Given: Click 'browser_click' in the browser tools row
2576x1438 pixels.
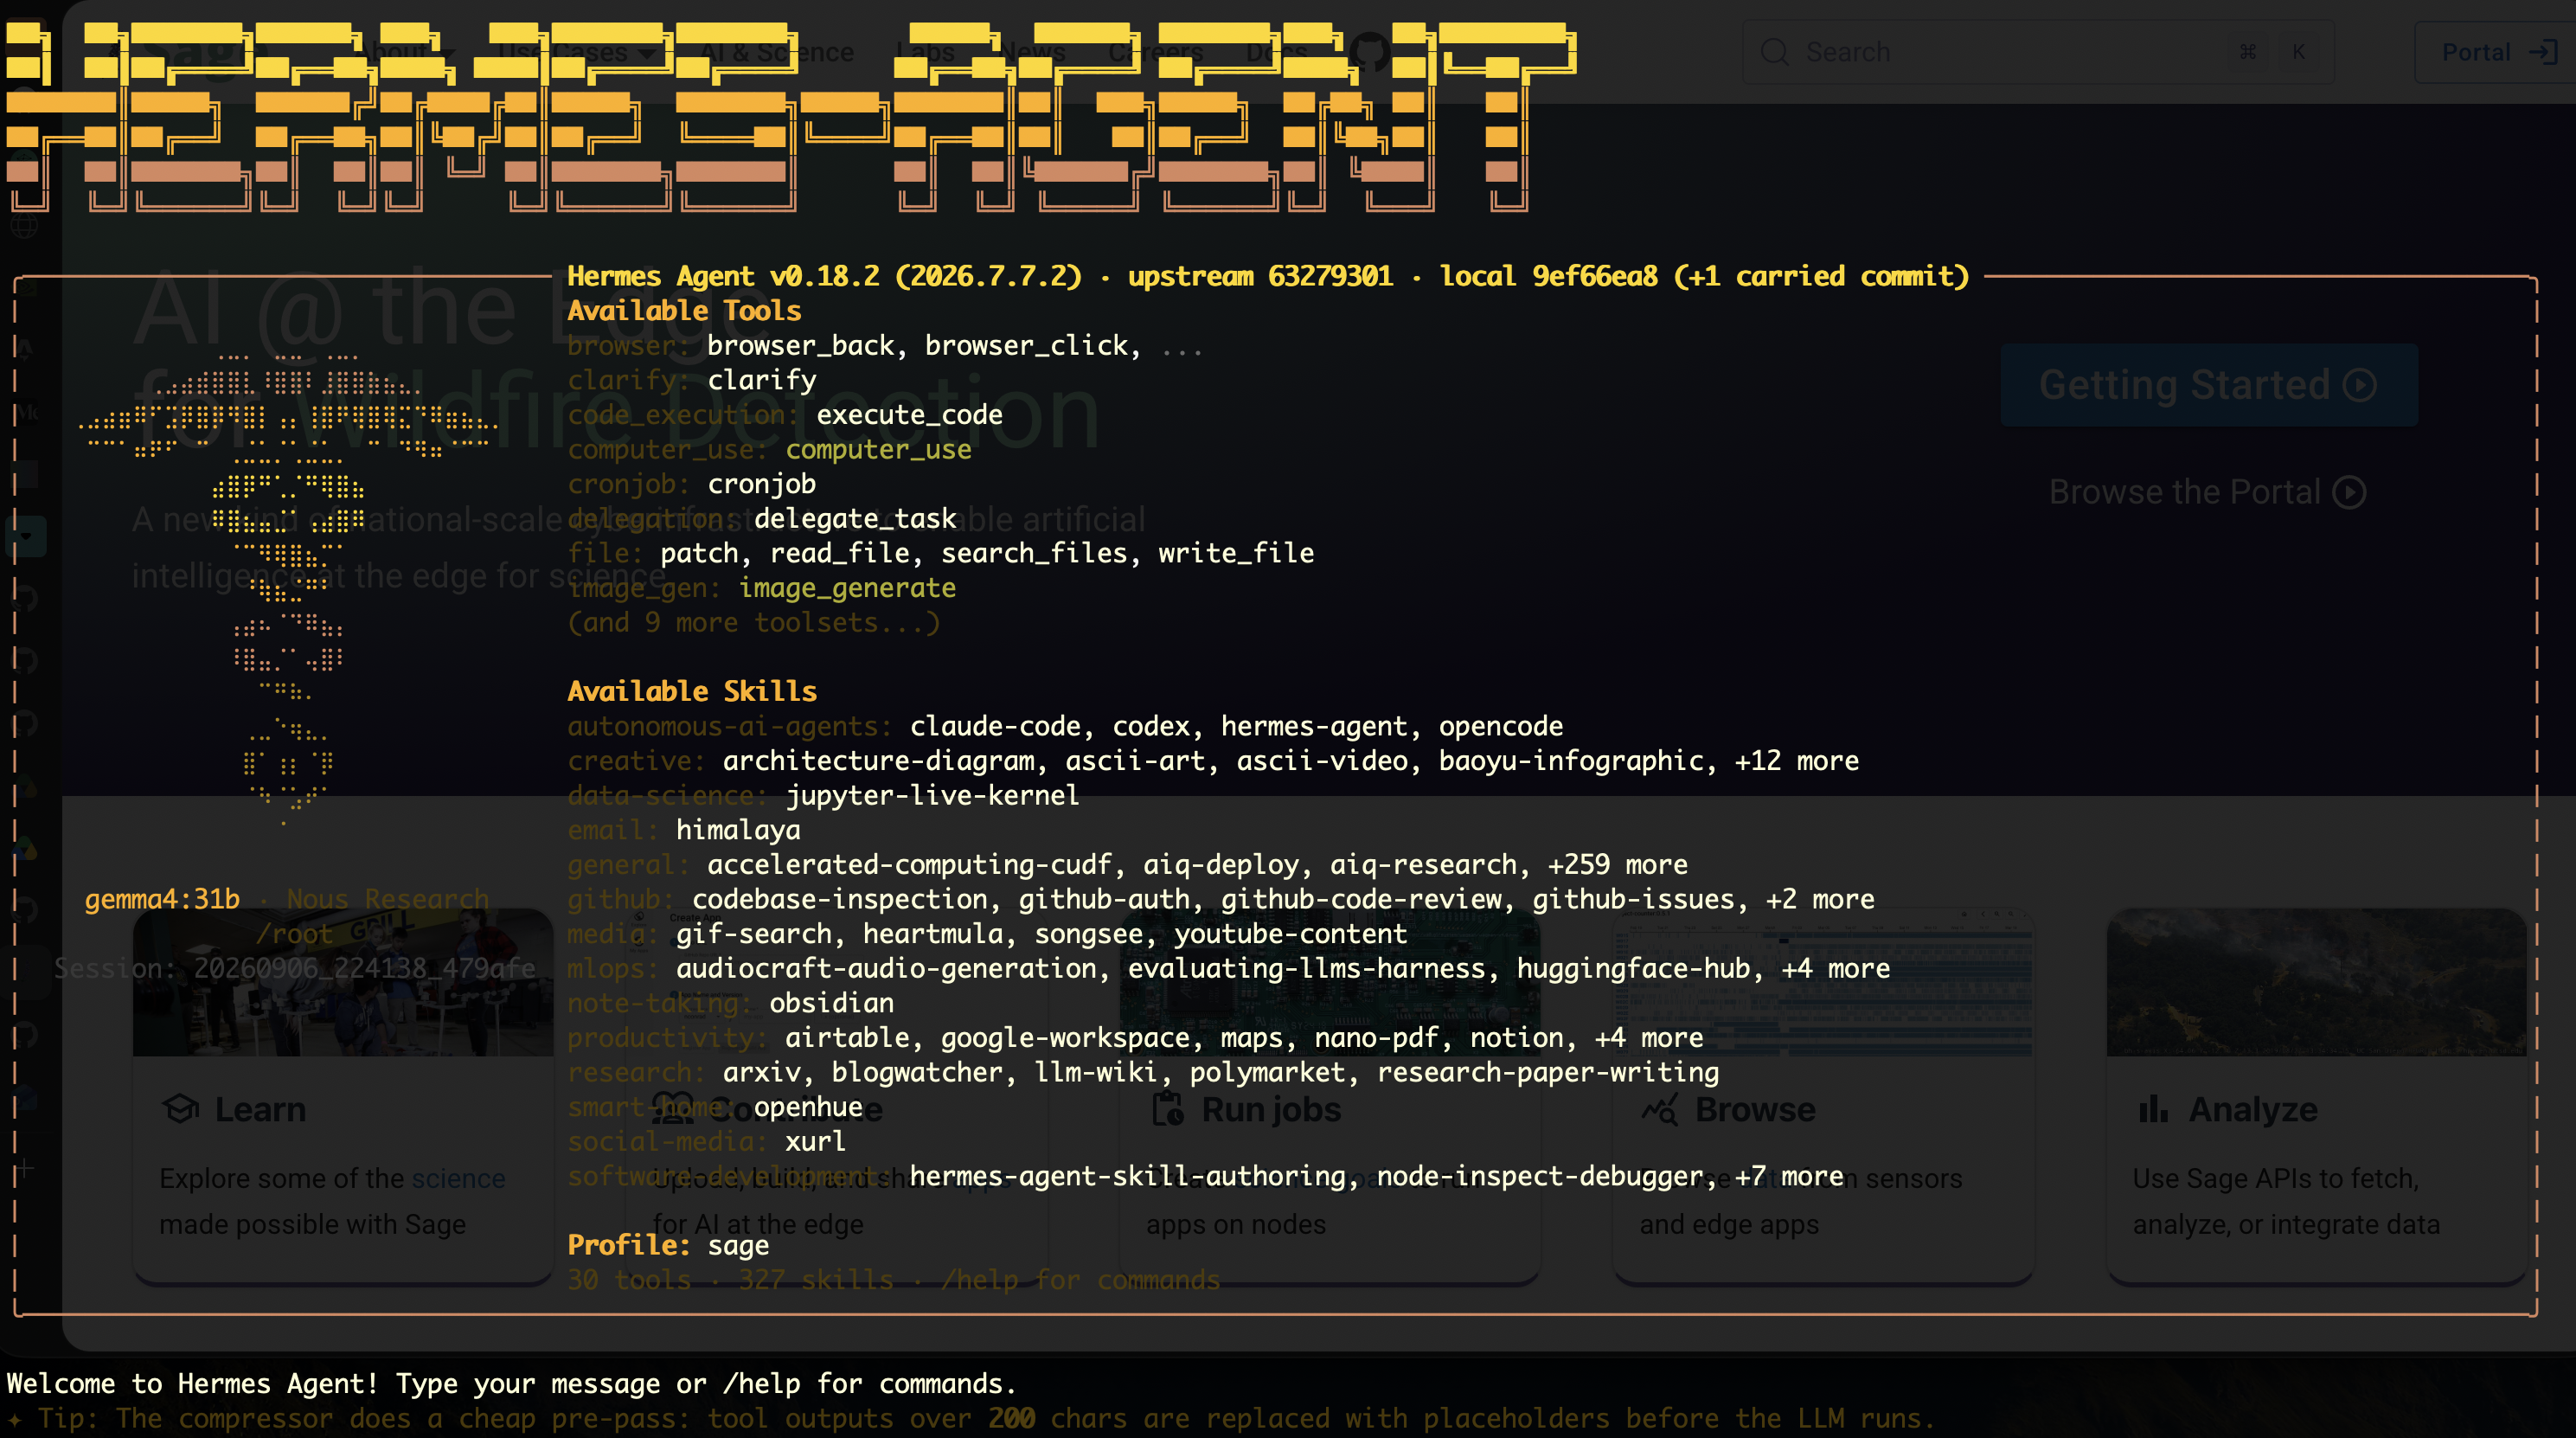Looking at the screenshot, I should (x=1026, y=345).
